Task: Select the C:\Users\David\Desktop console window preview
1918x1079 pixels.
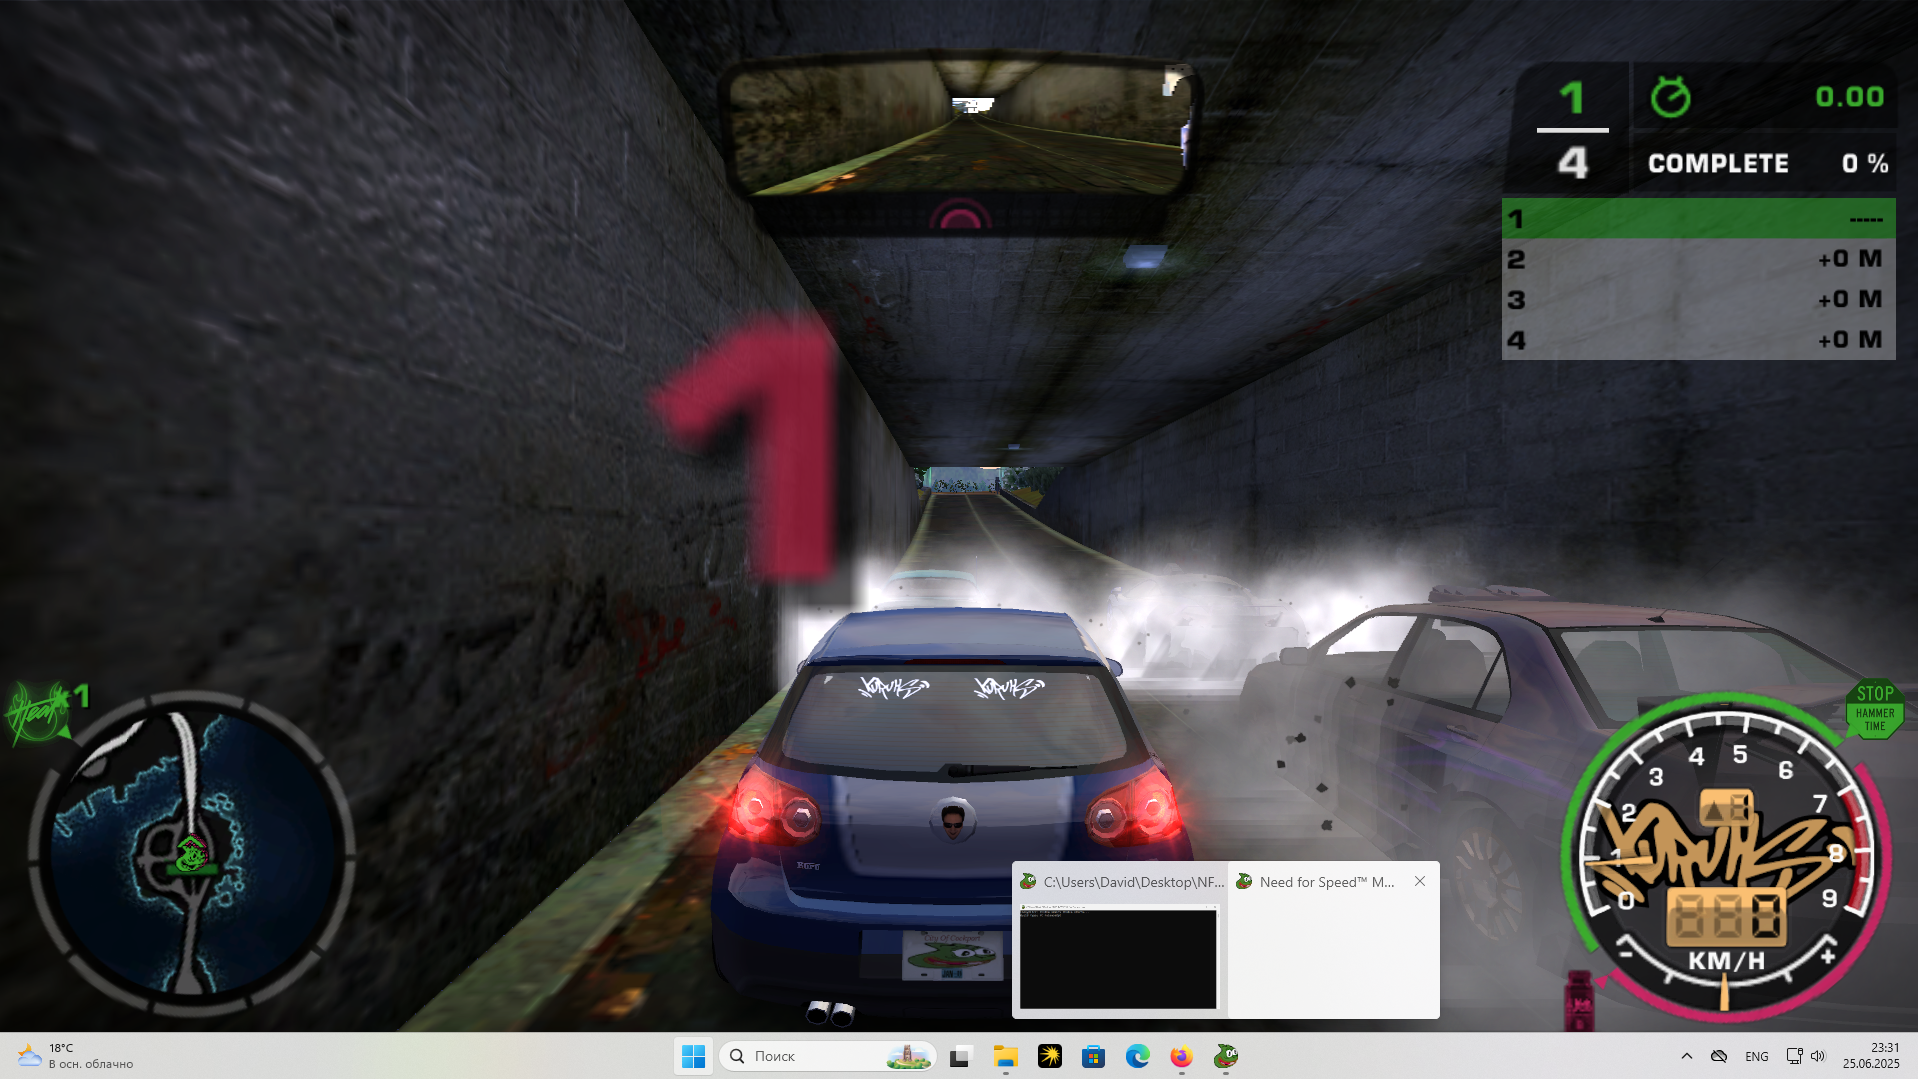Action: point(1119,958)
